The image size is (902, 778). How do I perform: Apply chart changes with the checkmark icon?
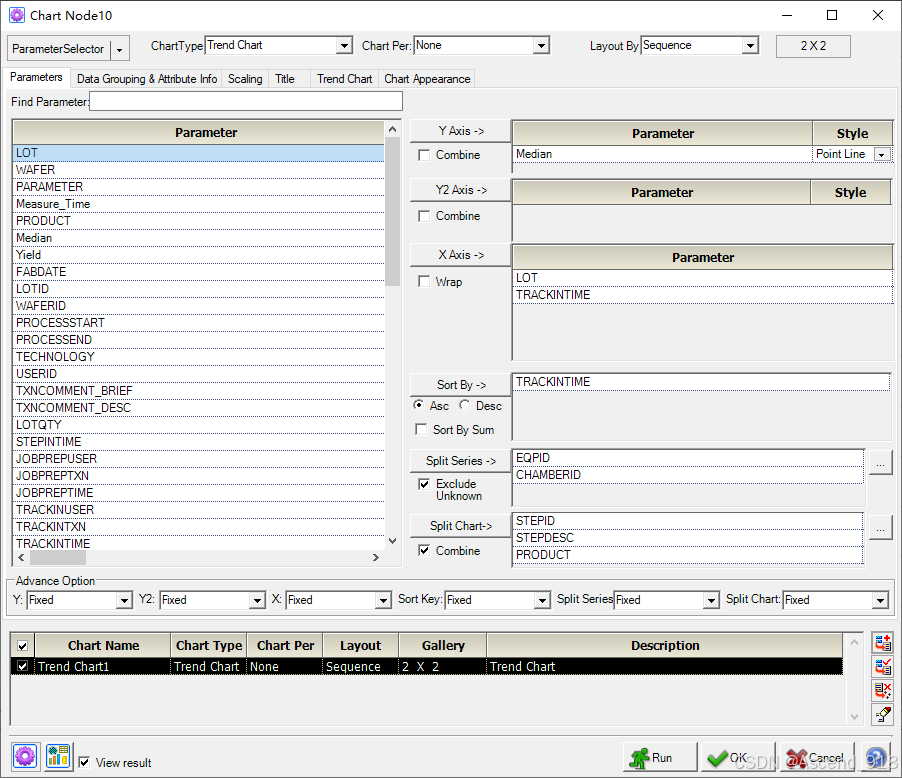883,667
